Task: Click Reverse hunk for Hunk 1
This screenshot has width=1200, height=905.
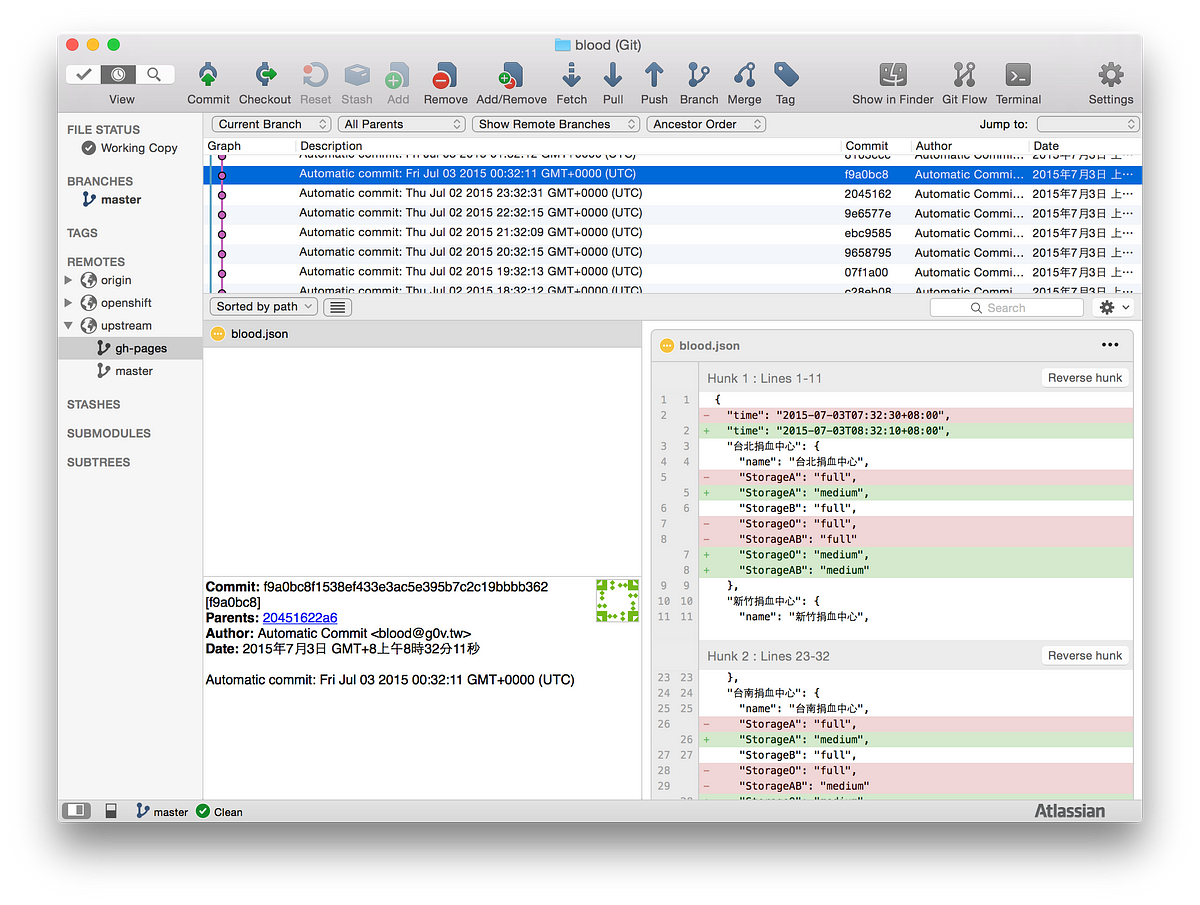Action: pos(1085,378)
